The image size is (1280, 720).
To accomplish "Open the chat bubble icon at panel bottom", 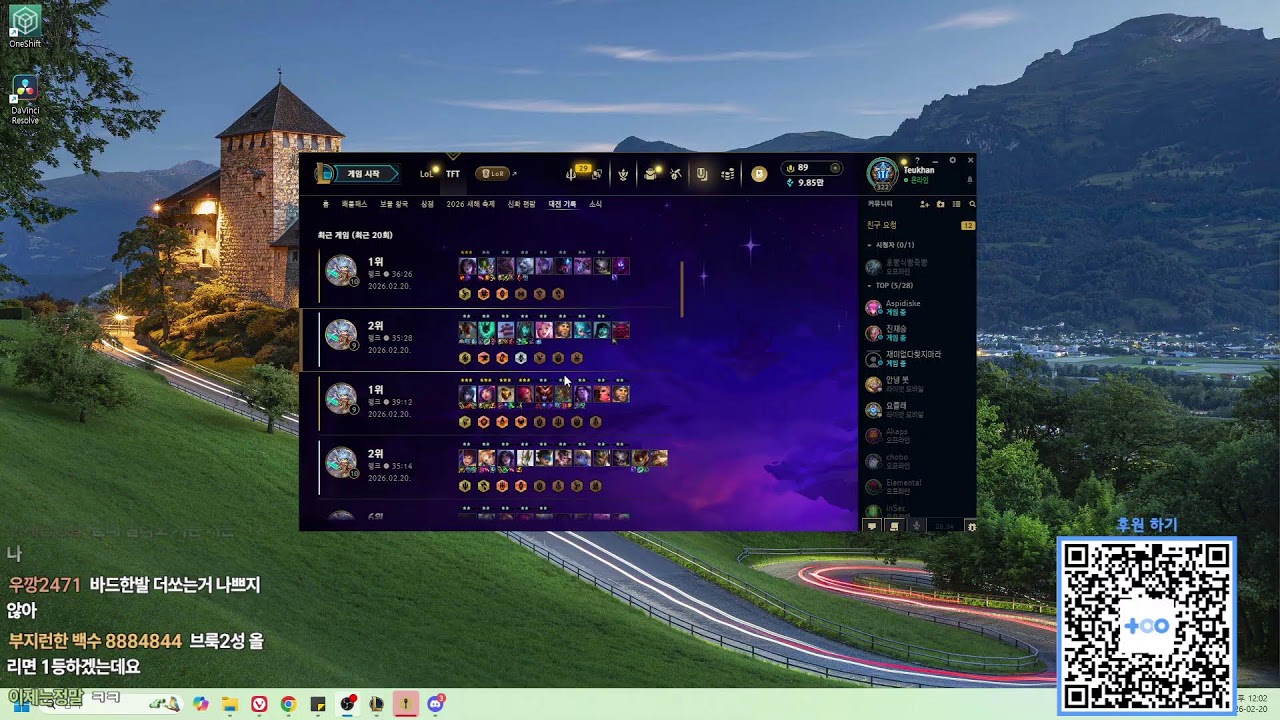I will pyautogui.click(x=872, y=526).
